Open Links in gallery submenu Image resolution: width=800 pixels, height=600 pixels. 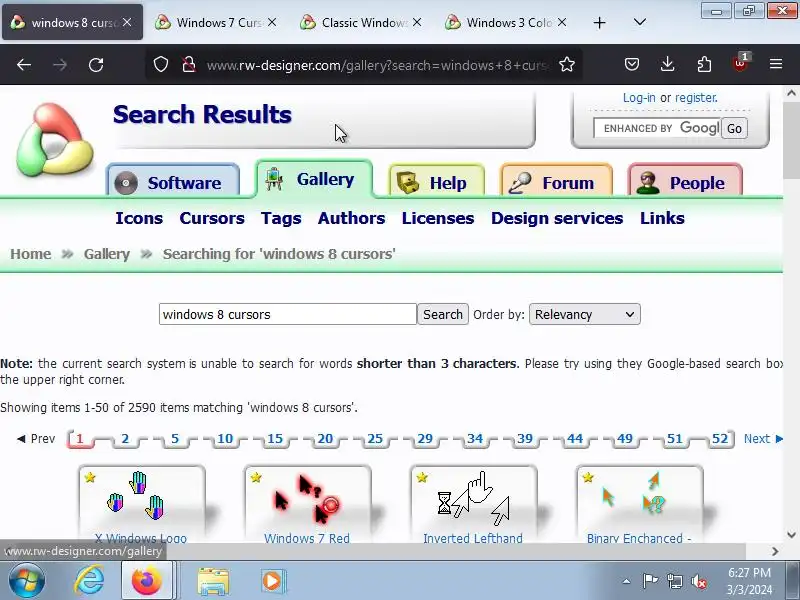point(662,218)
